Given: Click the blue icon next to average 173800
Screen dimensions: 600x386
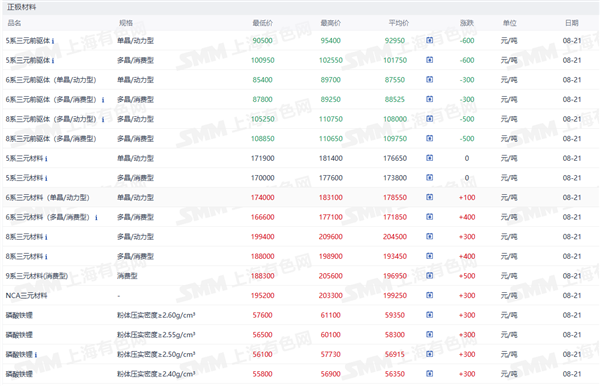Looking at the screenshot, I should point(429,178).
